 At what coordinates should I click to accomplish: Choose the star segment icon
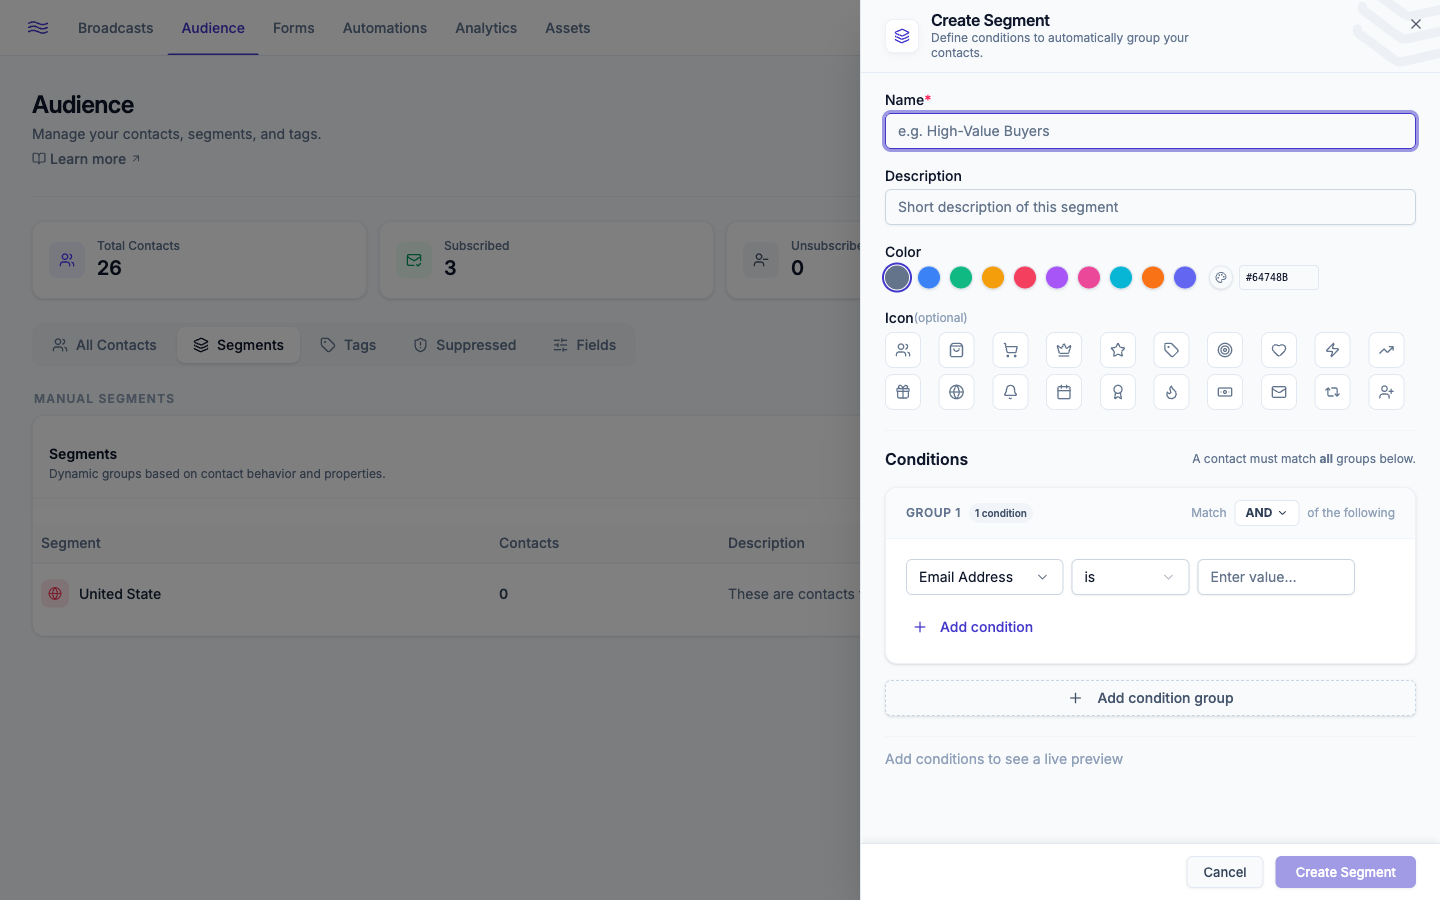point(1118,350)
